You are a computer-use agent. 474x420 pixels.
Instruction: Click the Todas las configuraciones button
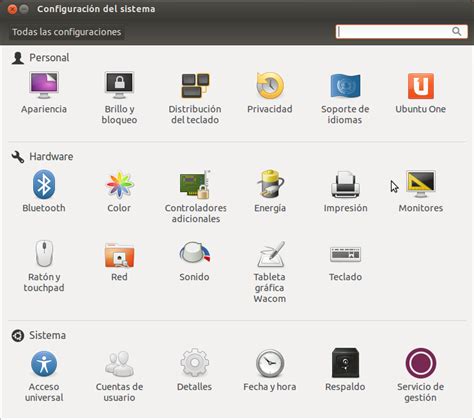click(x=67, y=32)
